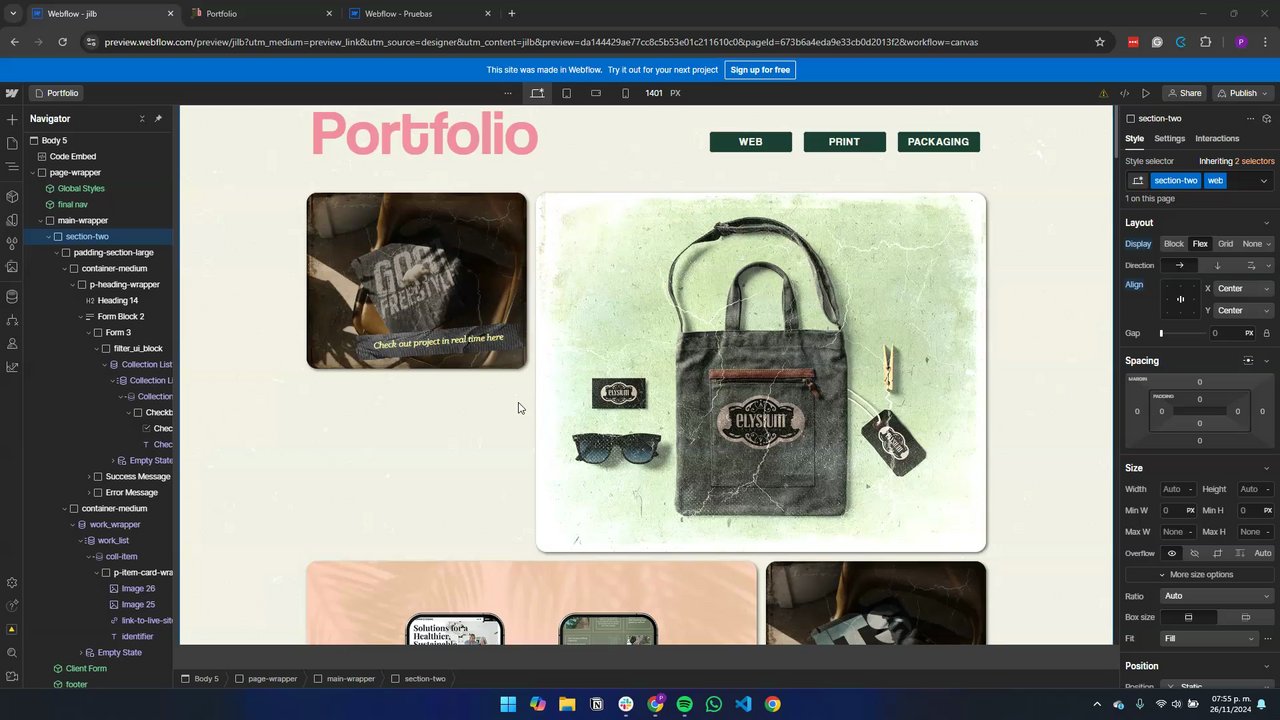Set Overflow to visible eye icon
Viewport: 1280px width, 720px height.
pos(1172,553)
